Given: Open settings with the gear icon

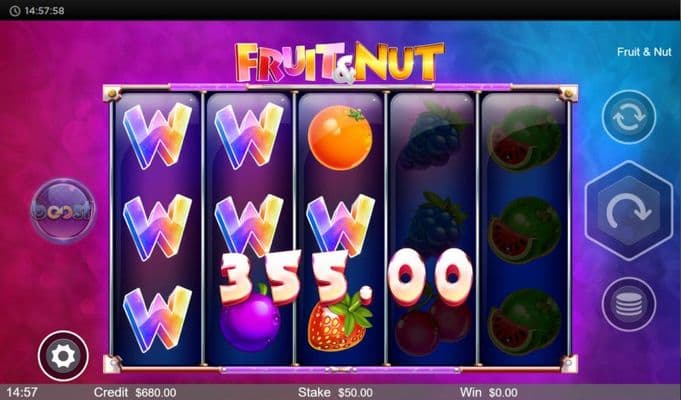Looking at the screenshot, I should coord(63,356).
